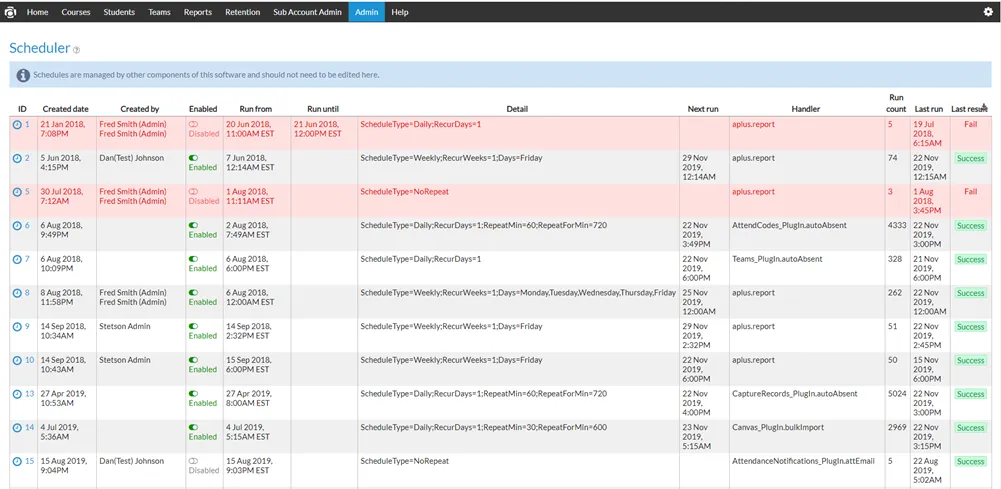Click clock icon for schedule ID 10
The width and height of the screenshot is (1001, 489).
17,360
